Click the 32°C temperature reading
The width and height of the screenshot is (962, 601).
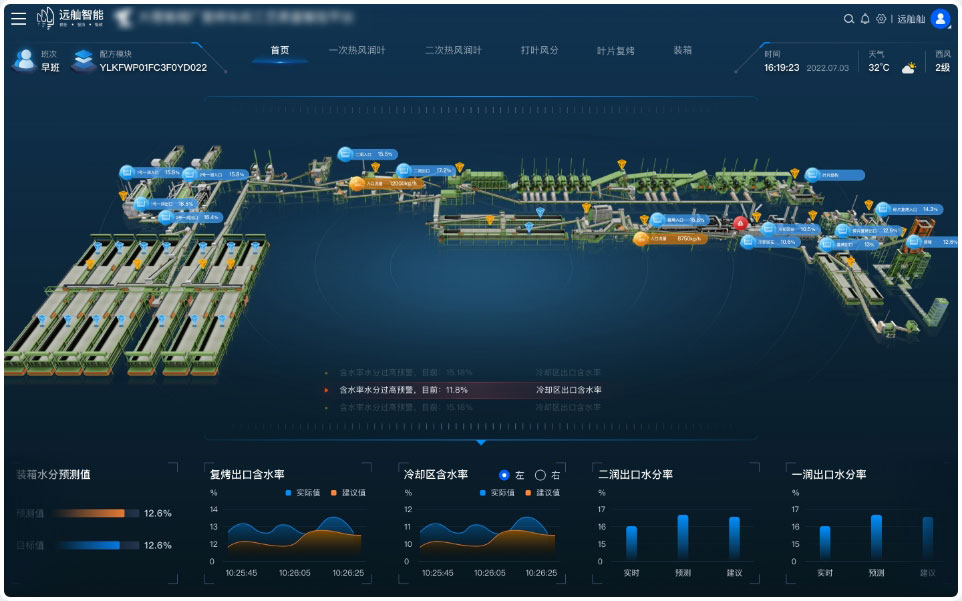click(x=879, y=67)
